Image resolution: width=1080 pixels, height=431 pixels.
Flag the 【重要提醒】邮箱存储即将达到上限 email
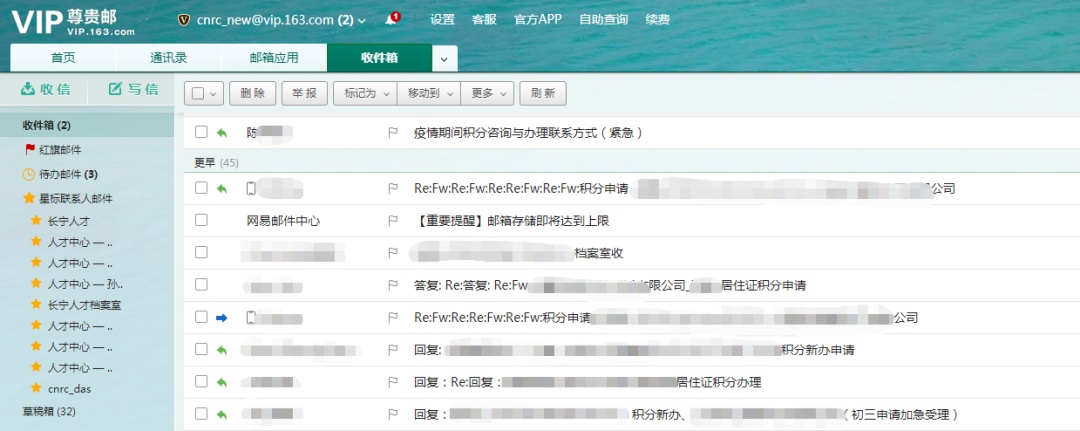coord(393,221)
